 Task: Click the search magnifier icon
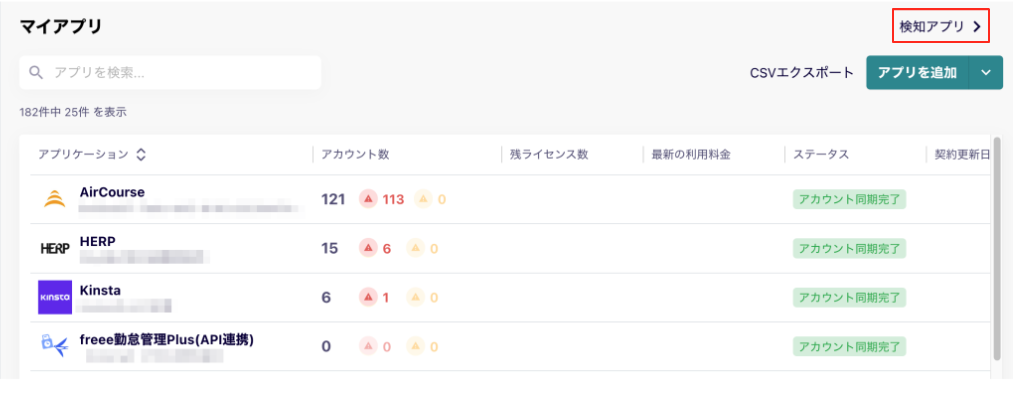(36, 72)
